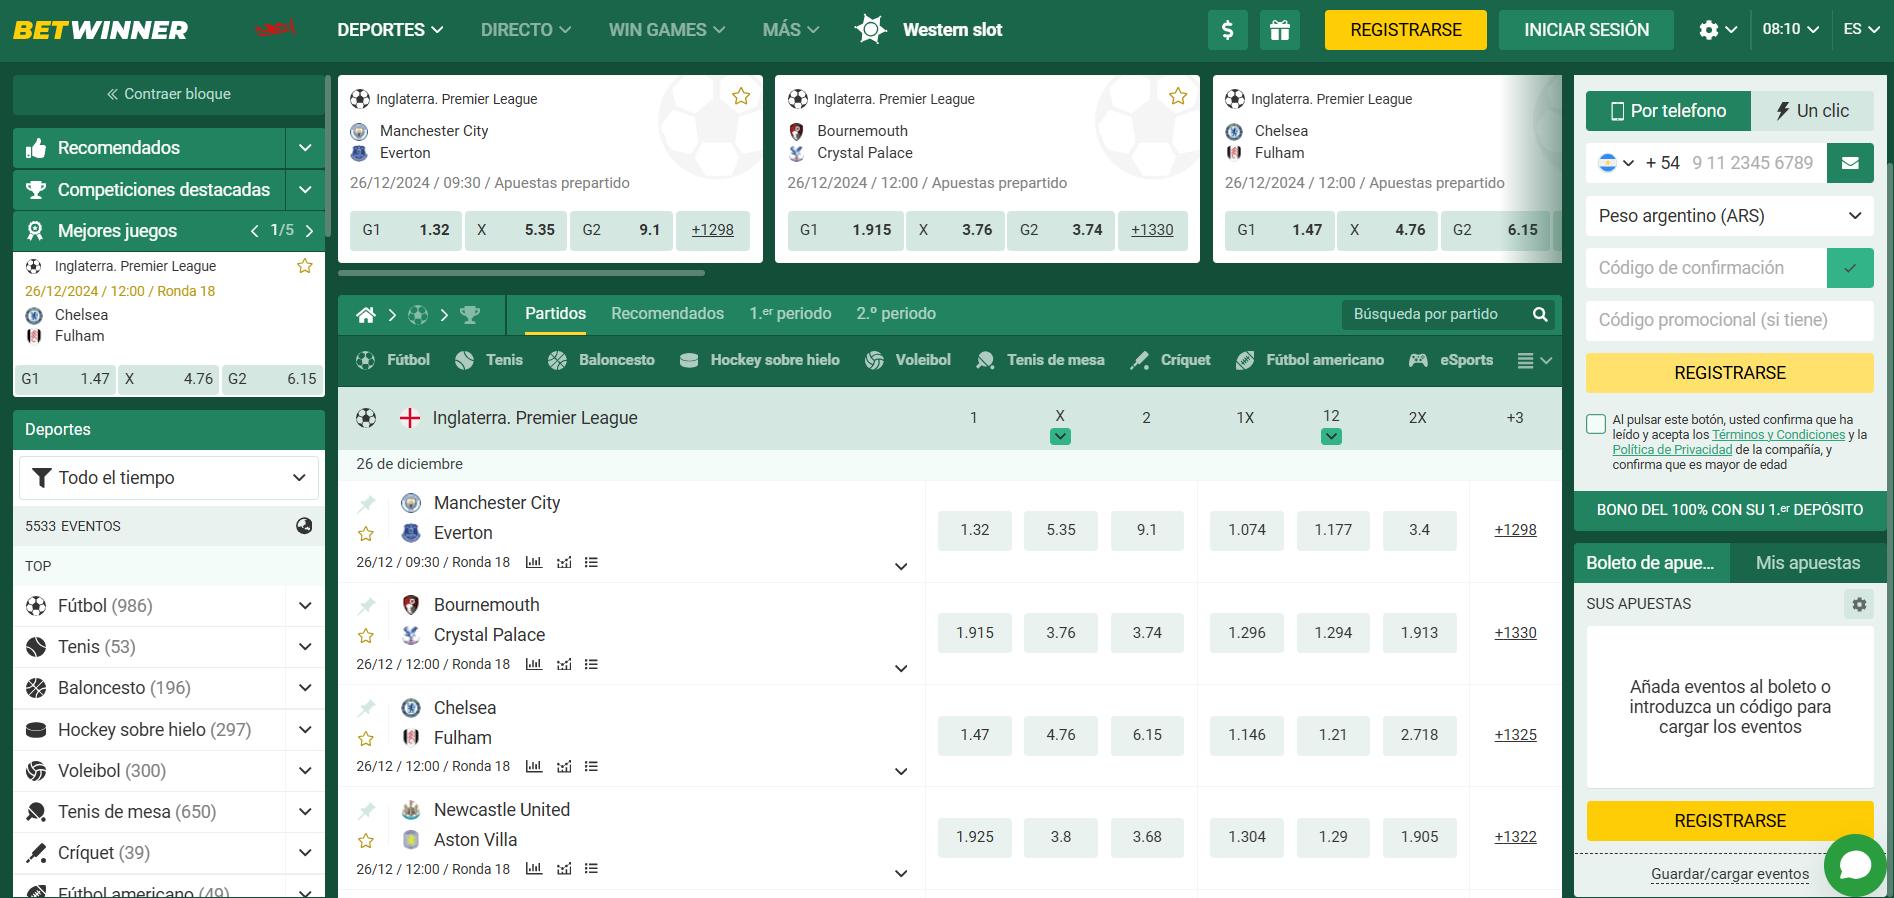Favorite Chelsea game in Mejores juegos
1894x898 pixels.
coord(305,266)
